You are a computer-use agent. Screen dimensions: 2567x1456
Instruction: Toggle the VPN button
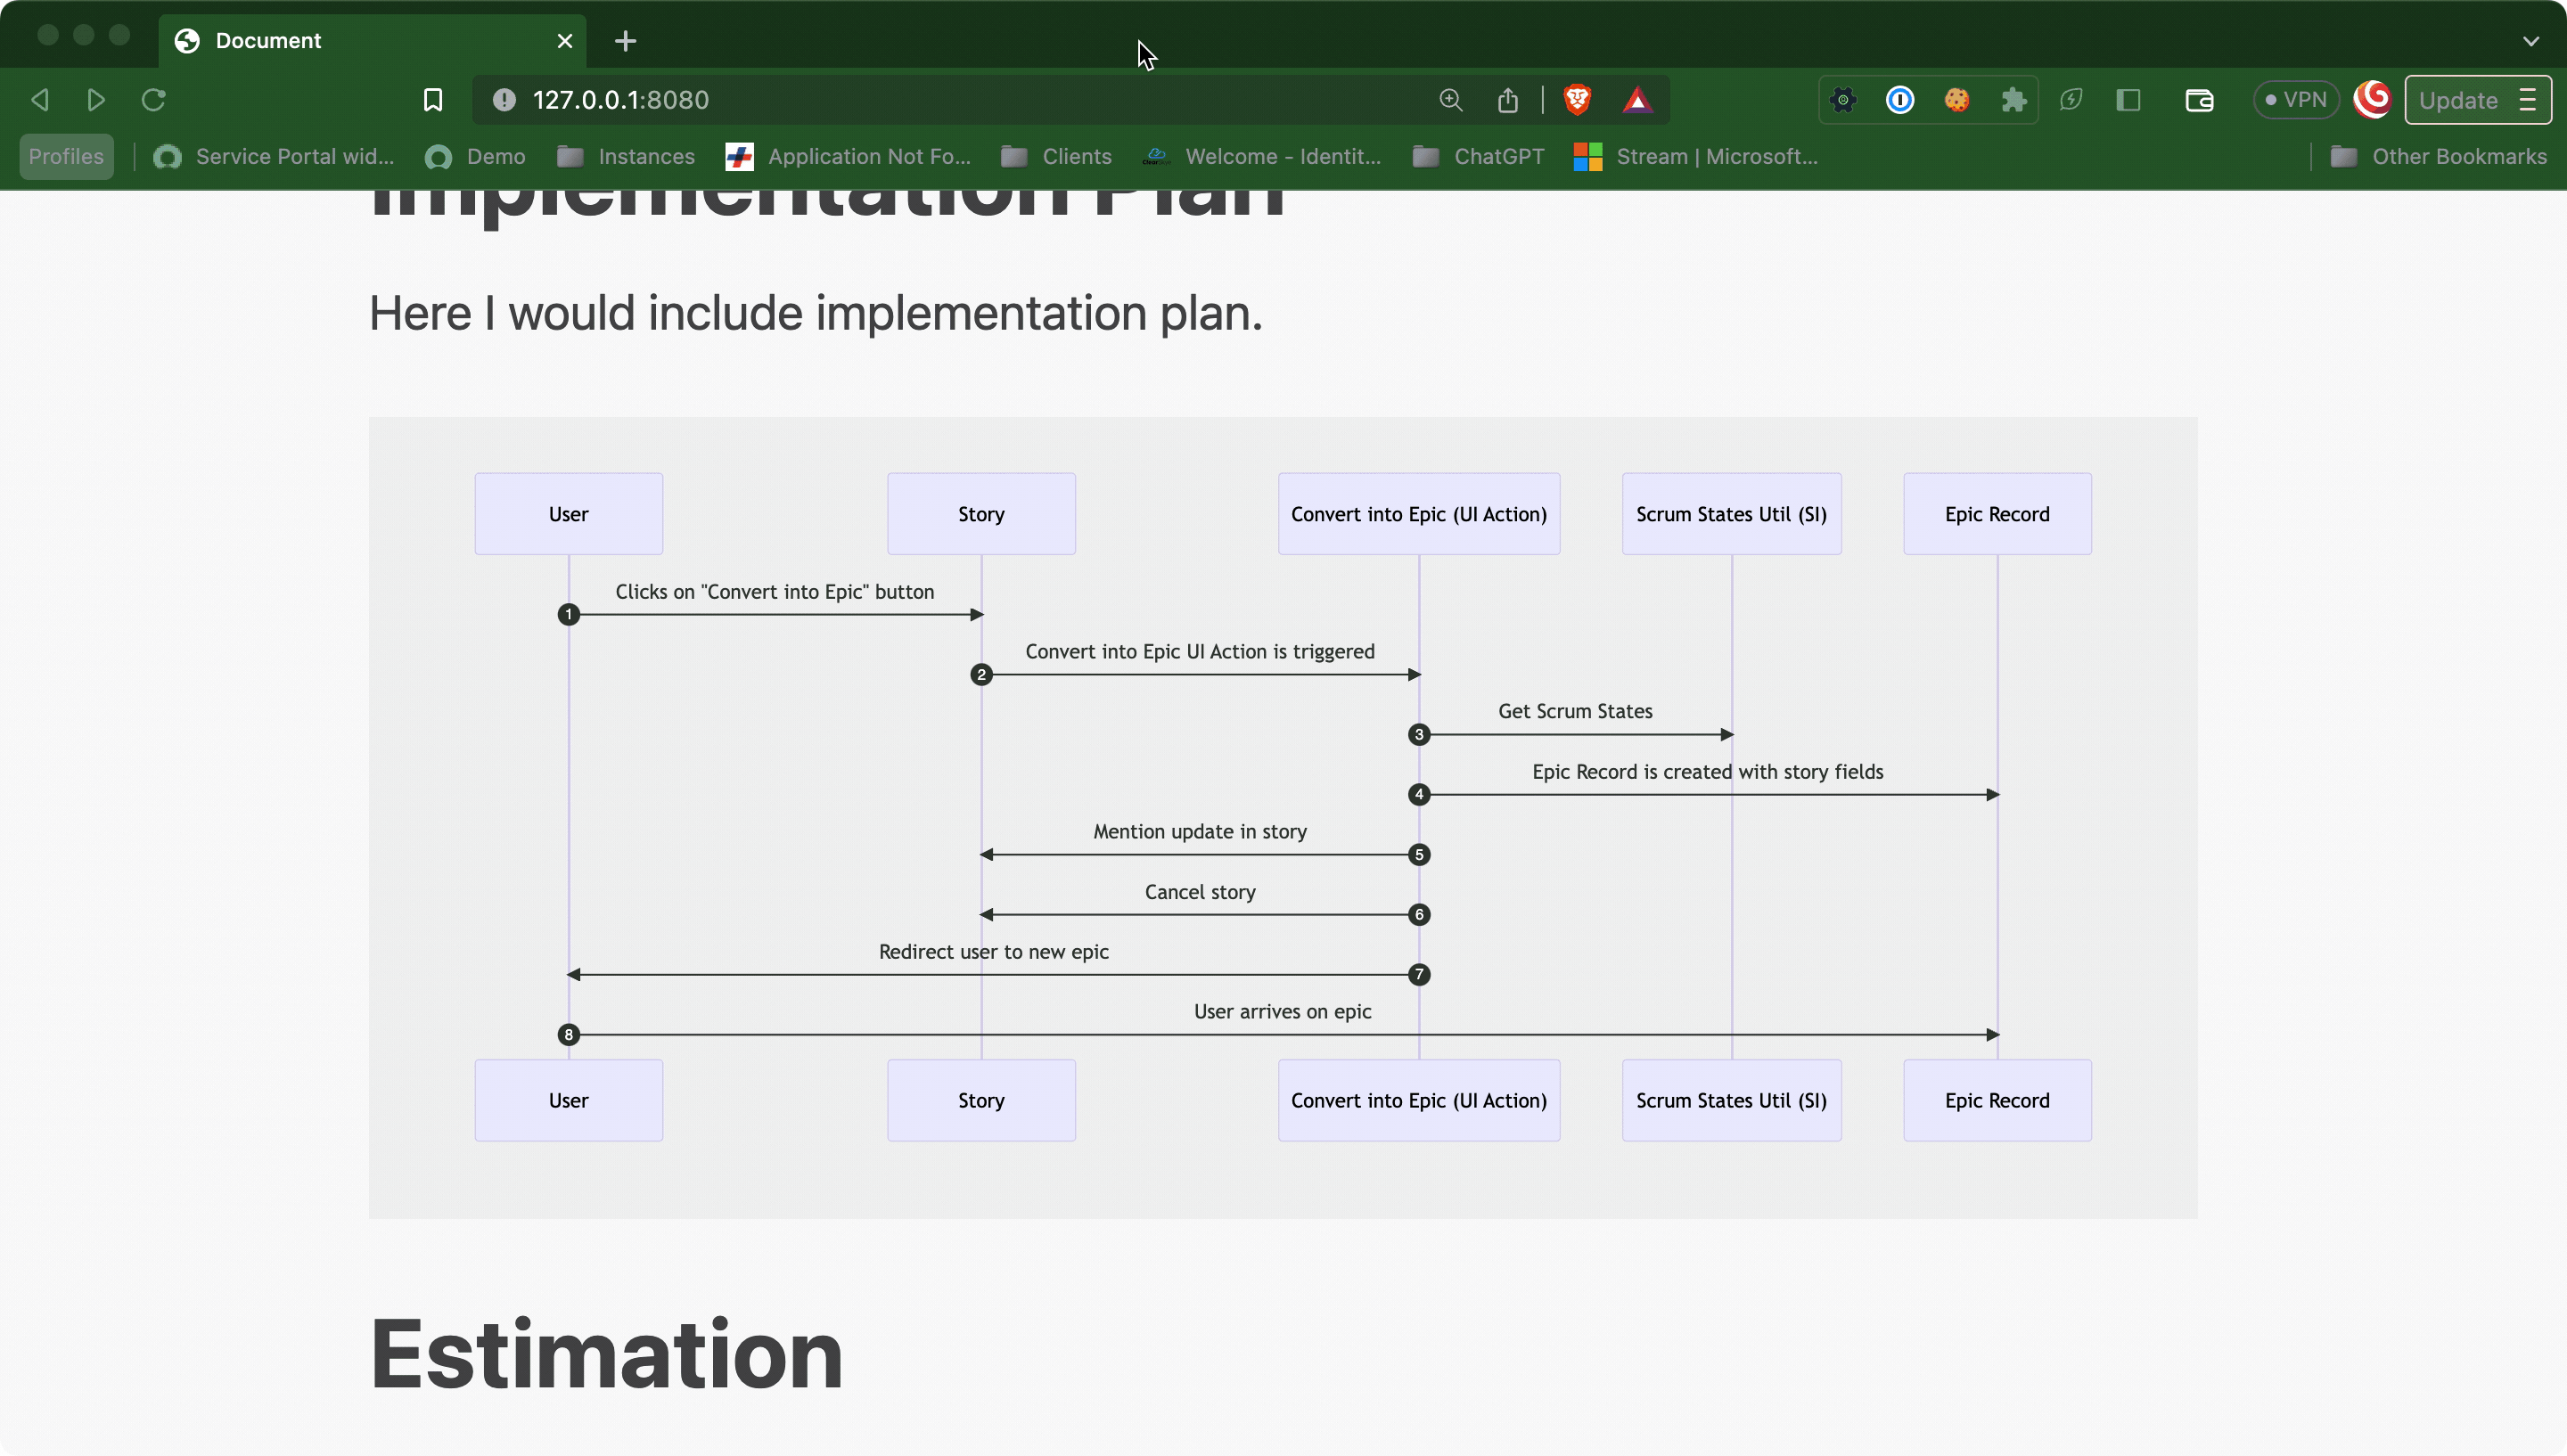pos(2296,100)
